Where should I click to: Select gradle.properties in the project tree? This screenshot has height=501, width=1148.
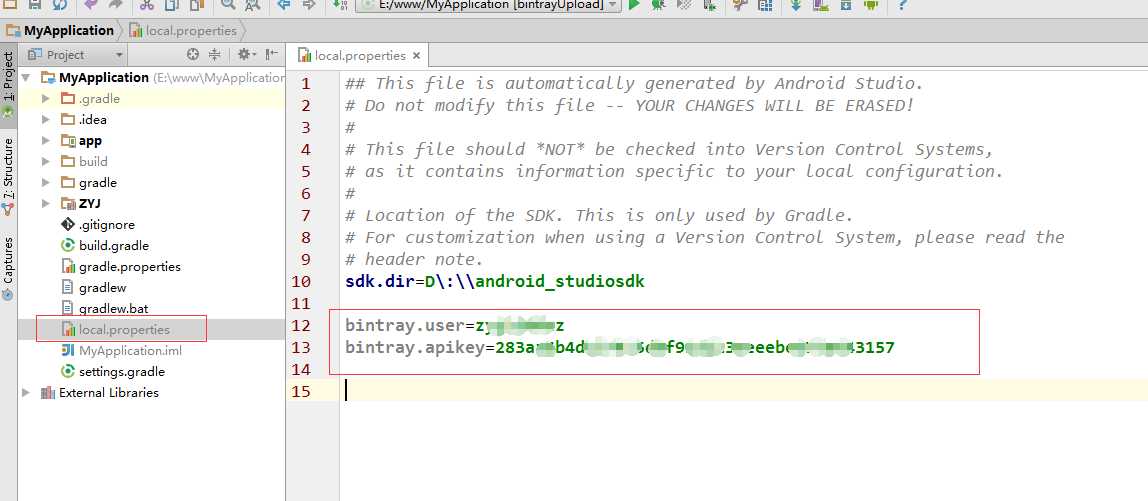130,267
